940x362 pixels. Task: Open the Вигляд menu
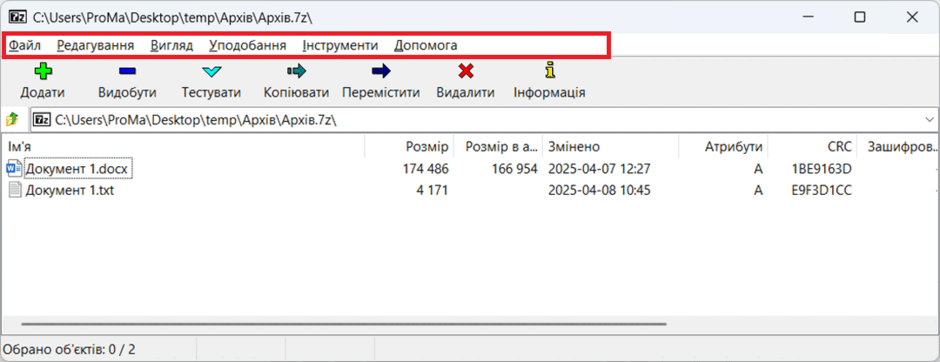point(172,46)
